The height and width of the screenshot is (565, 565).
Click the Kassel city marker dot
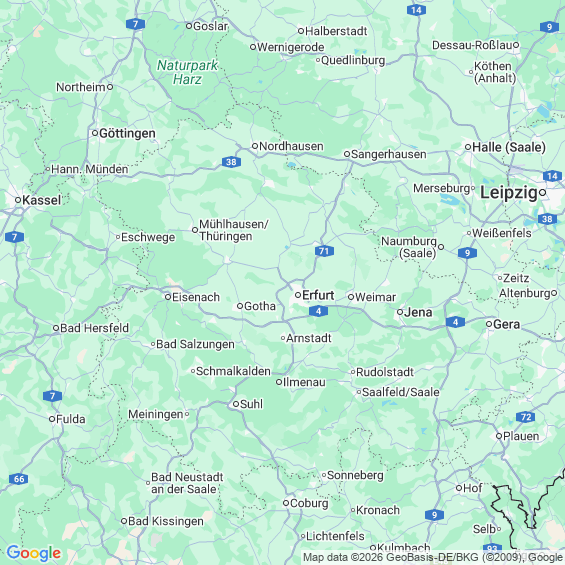pos(18,200)
